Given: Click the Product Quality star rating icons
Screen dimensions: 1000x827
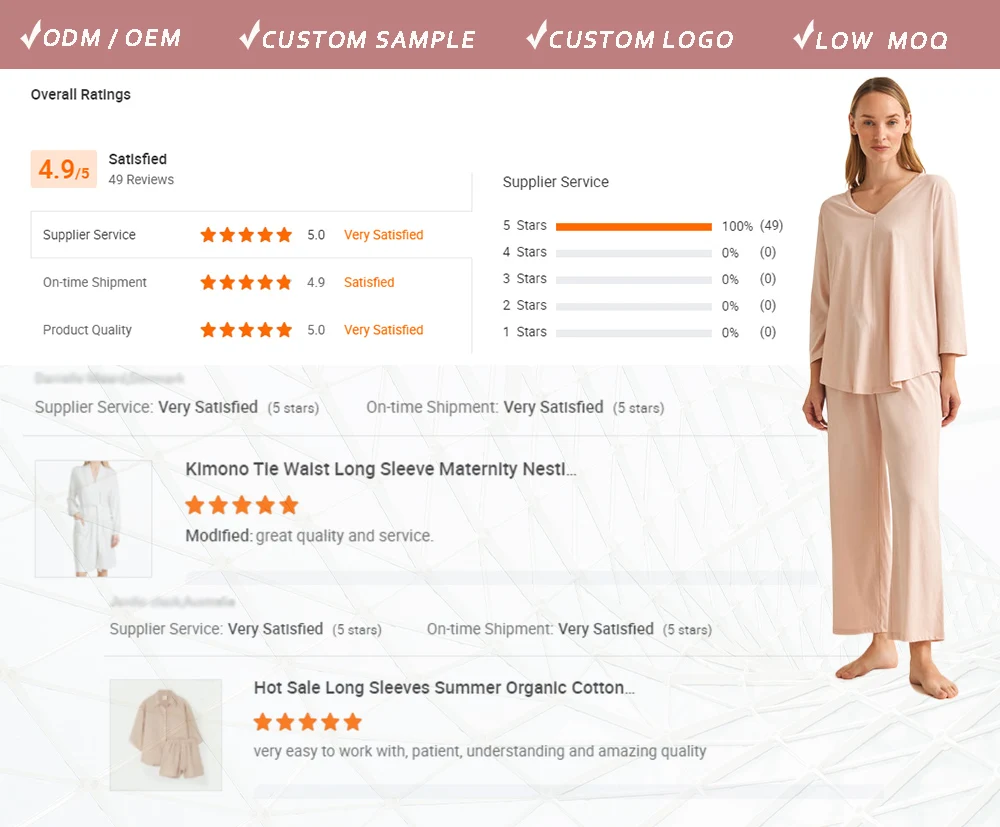Looking at the screenshot, I should (x=246, y=330).
